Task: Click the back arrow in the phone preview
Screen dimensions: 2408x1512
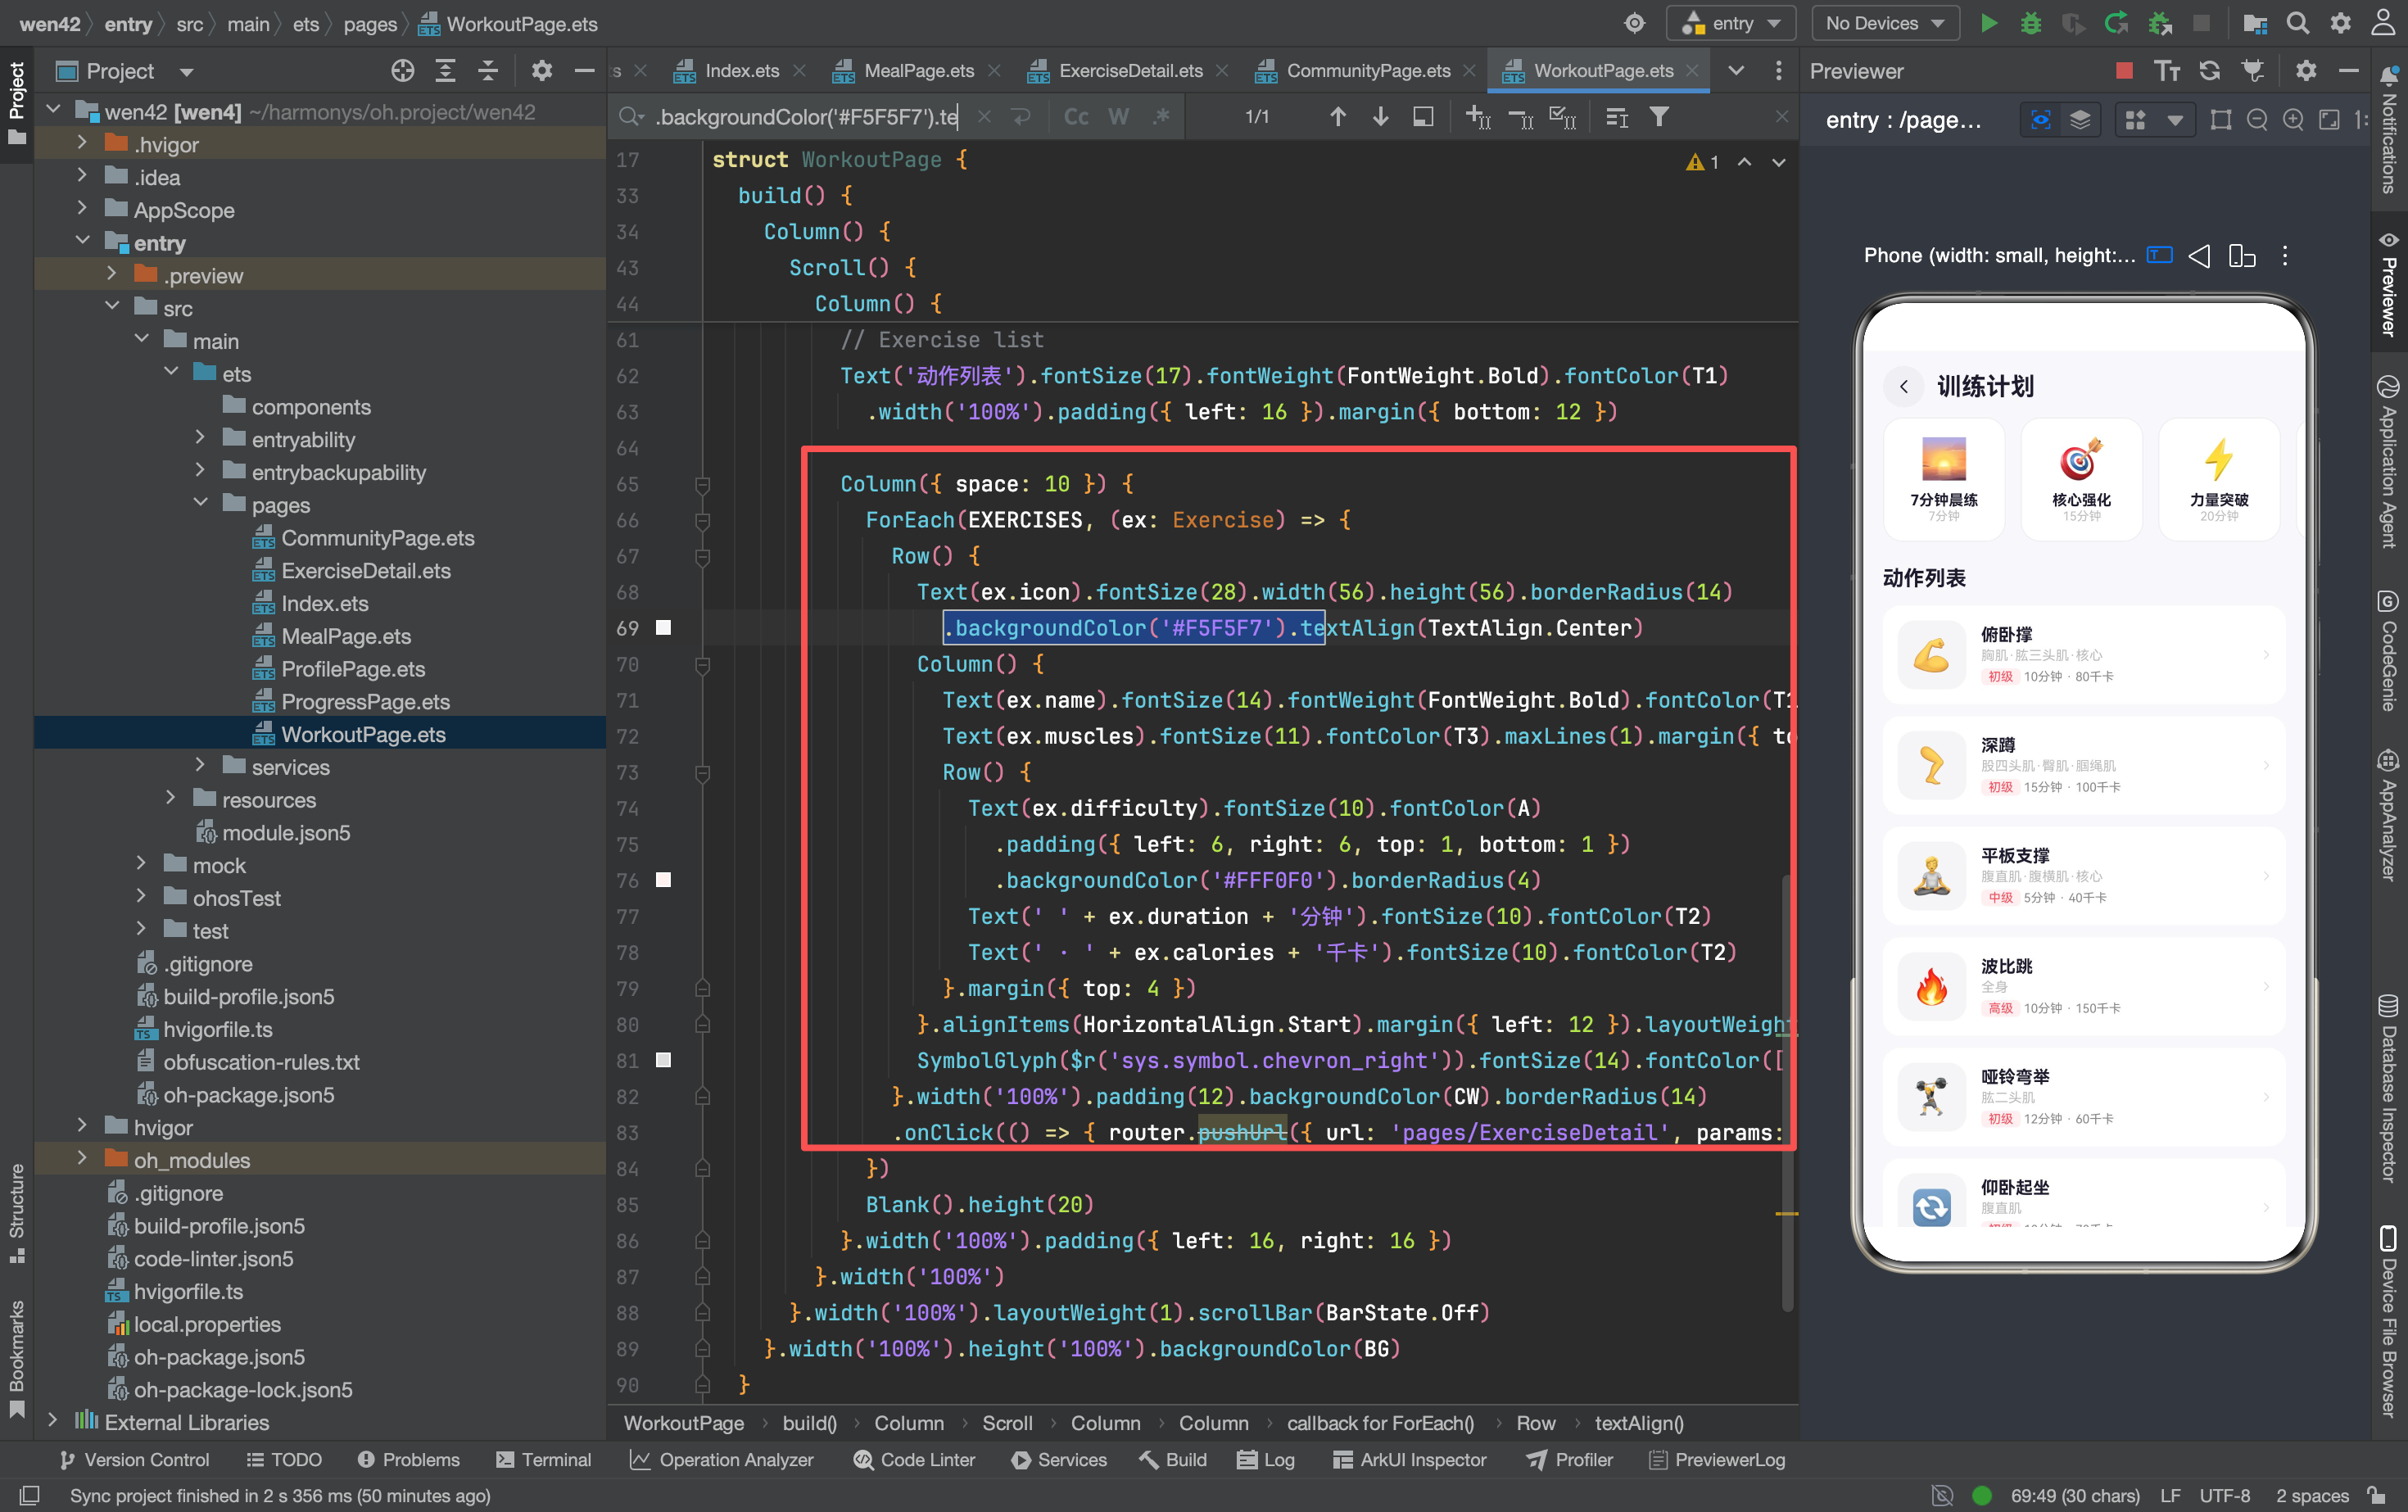Action: [1904, 386]
